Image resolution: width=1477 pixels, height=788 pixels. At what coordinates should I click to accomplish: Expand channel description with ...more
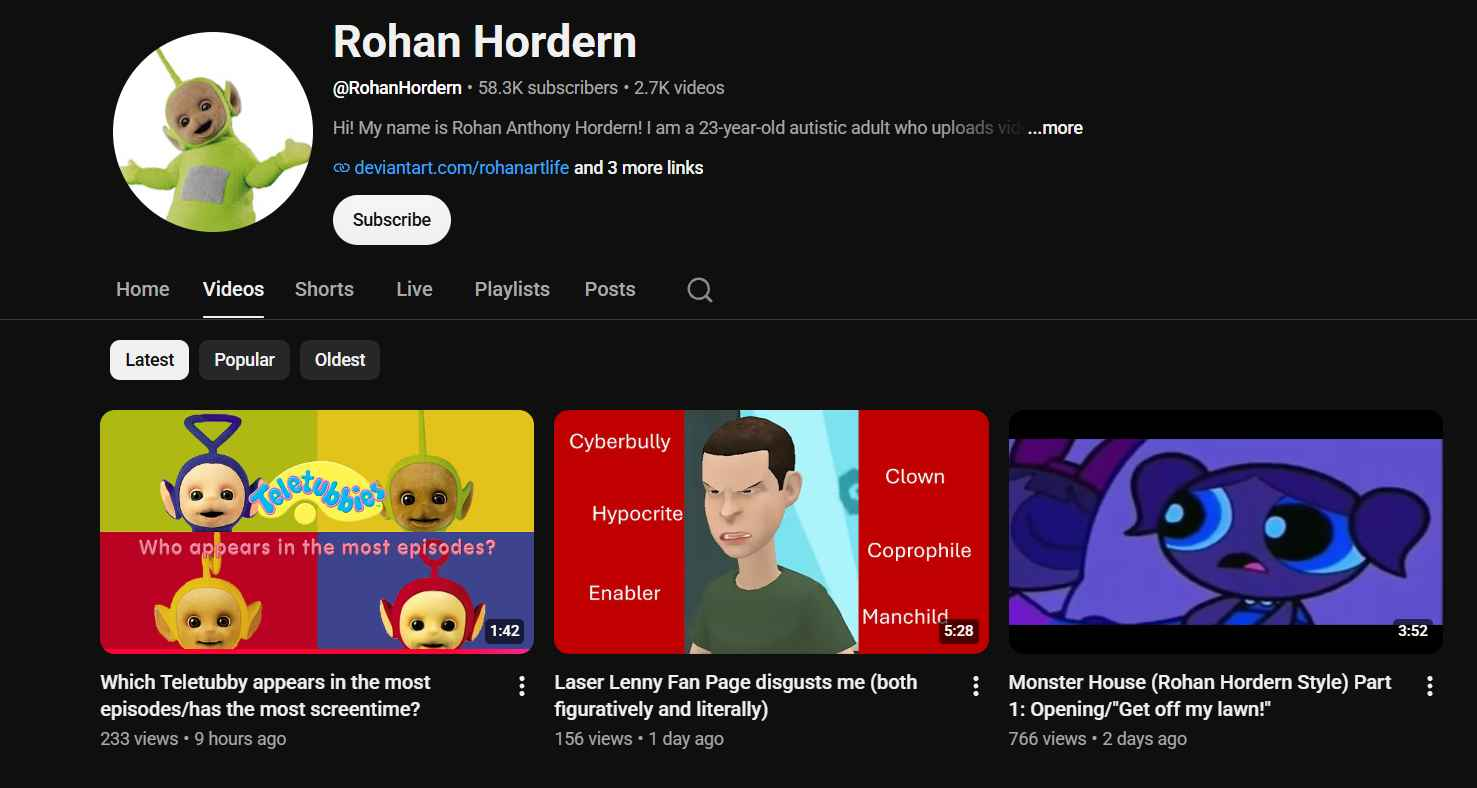click(1055, 128)
